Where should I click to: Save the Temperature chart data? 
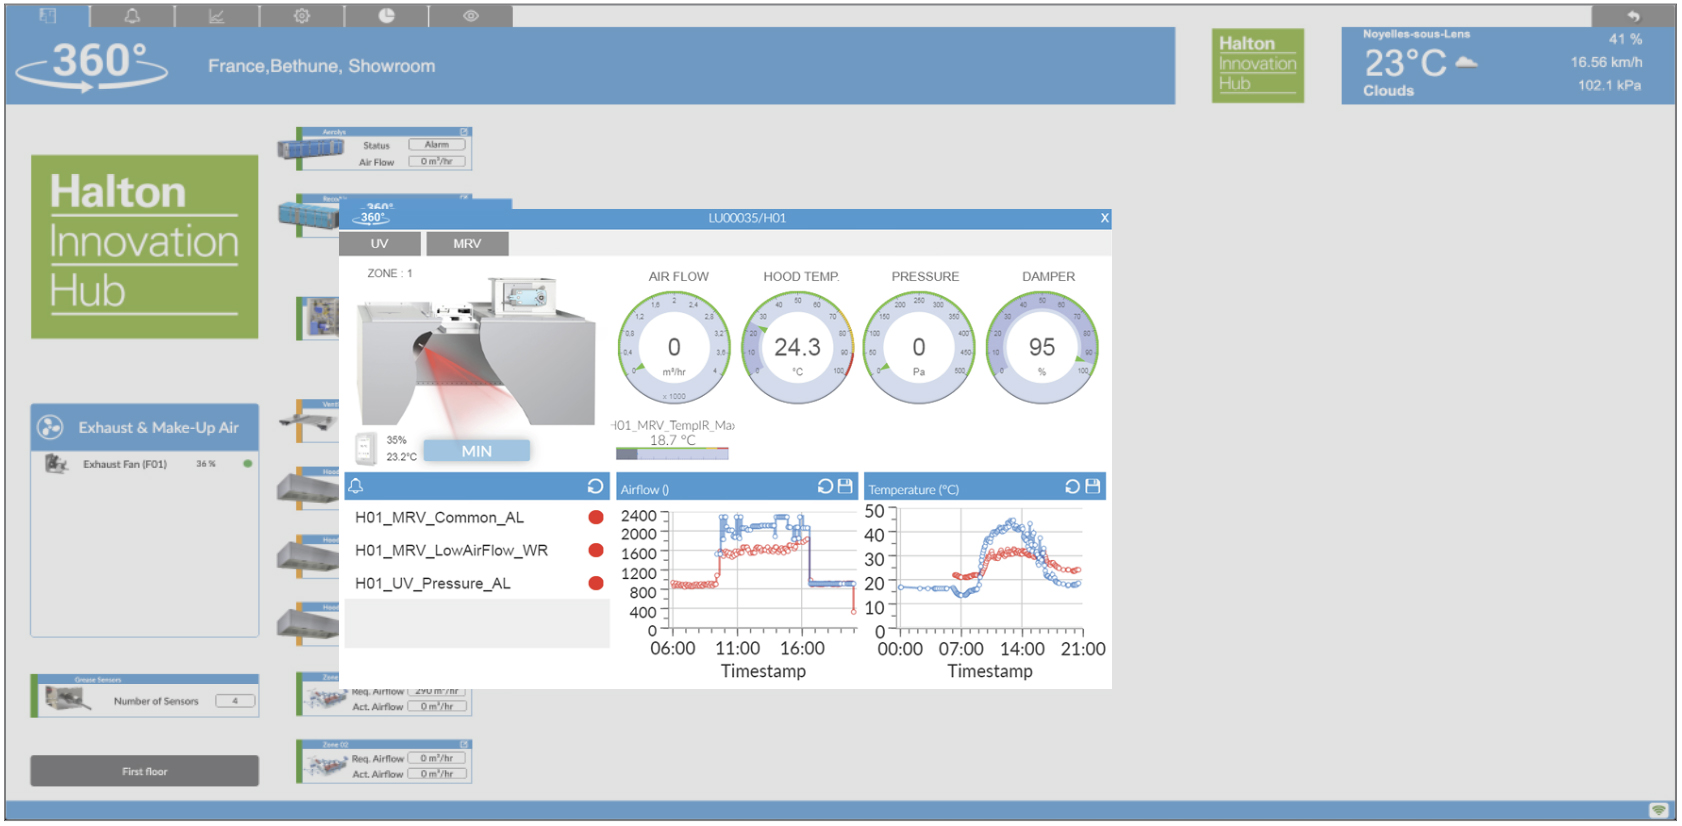pos(1092,486)
